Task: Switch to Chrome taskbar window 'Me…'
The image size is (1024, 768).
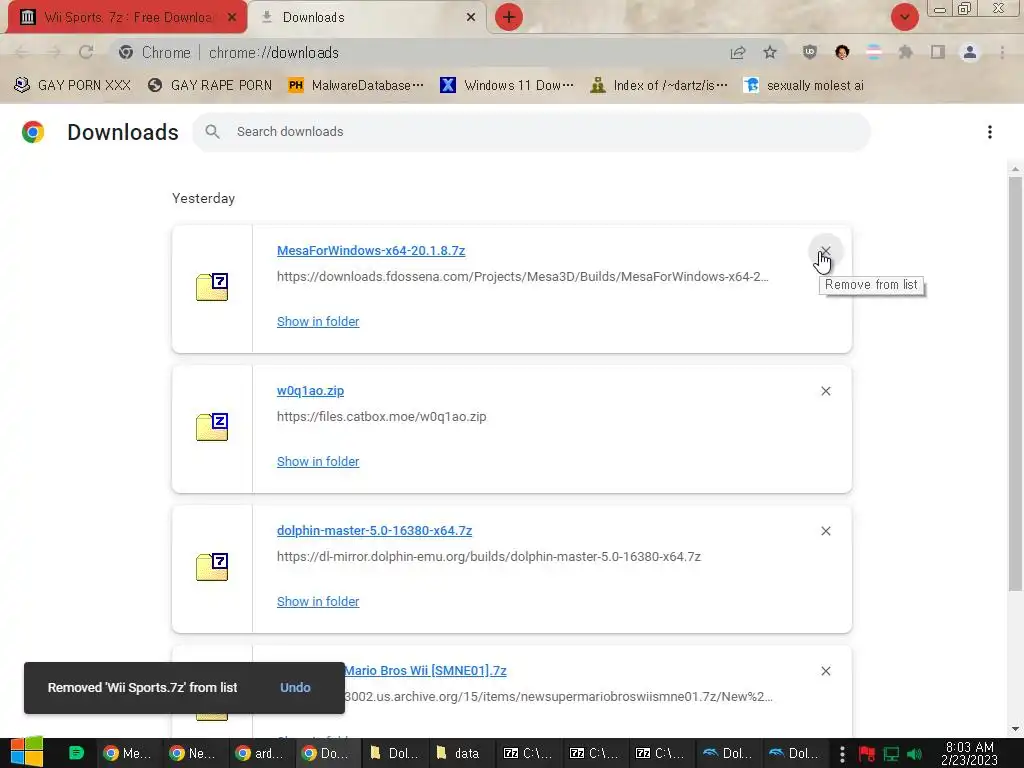Action: pos(128,753)
